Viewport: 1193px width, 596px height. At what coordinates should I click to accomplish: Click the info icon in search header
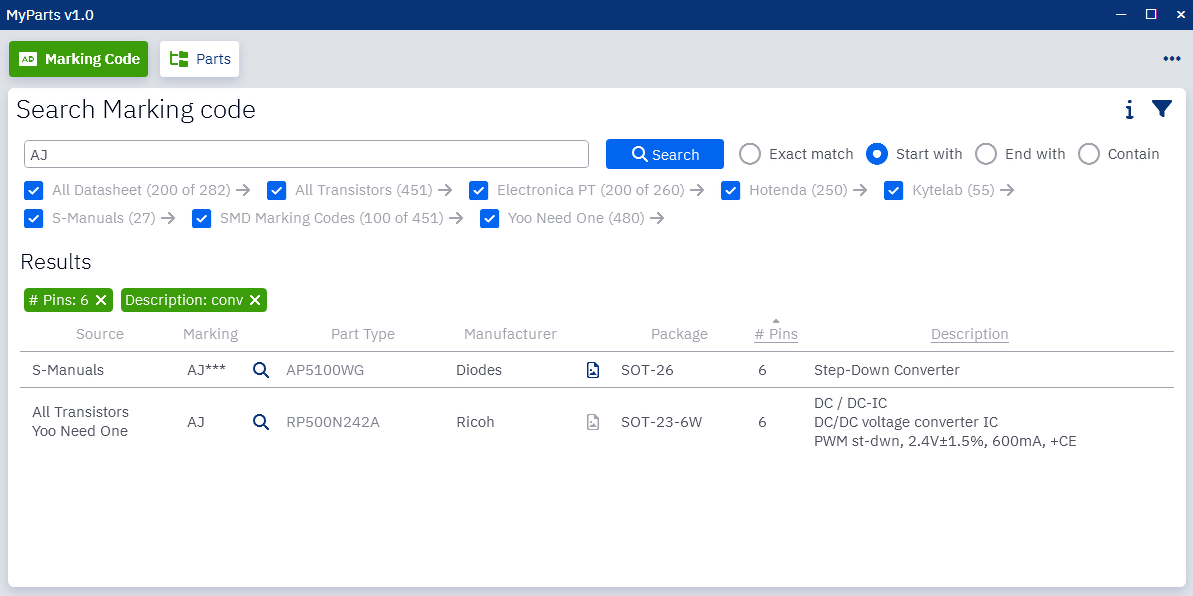pos(1129,110)
